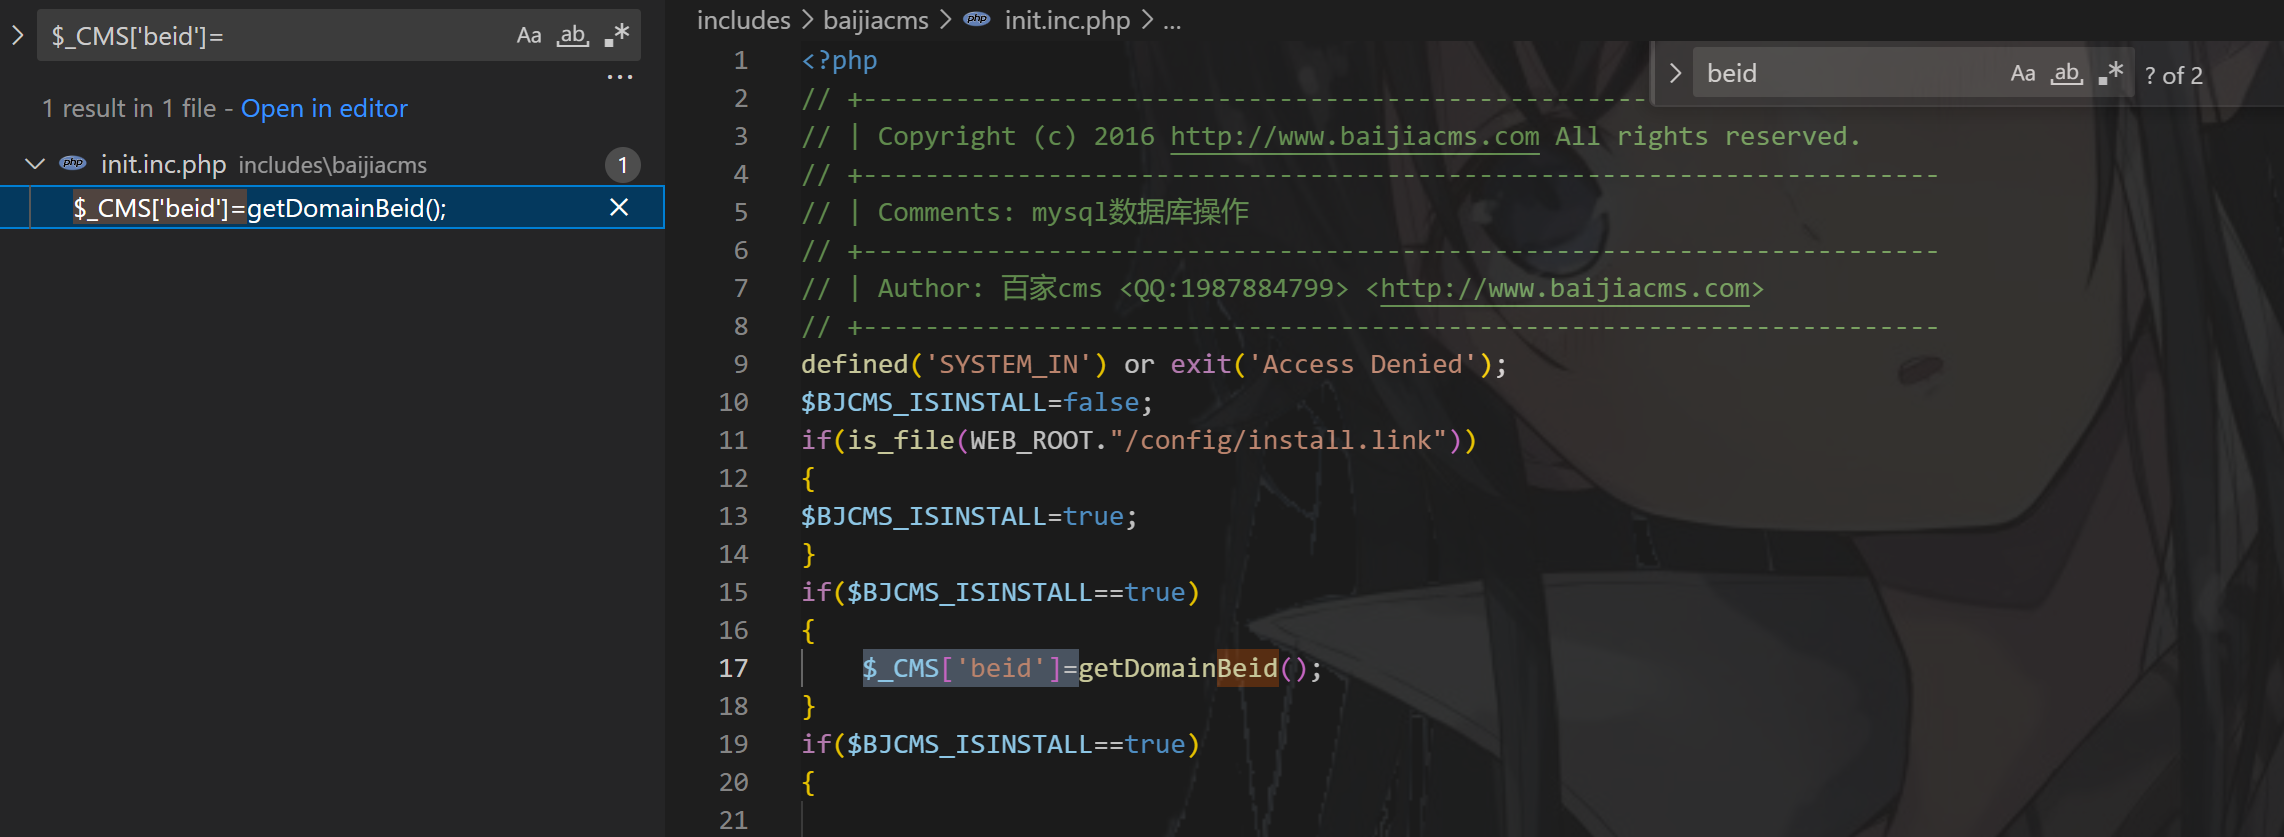Collapse the init.inc.php search results group
This screenshot has width=2284, height=837.
pos(35,164)
